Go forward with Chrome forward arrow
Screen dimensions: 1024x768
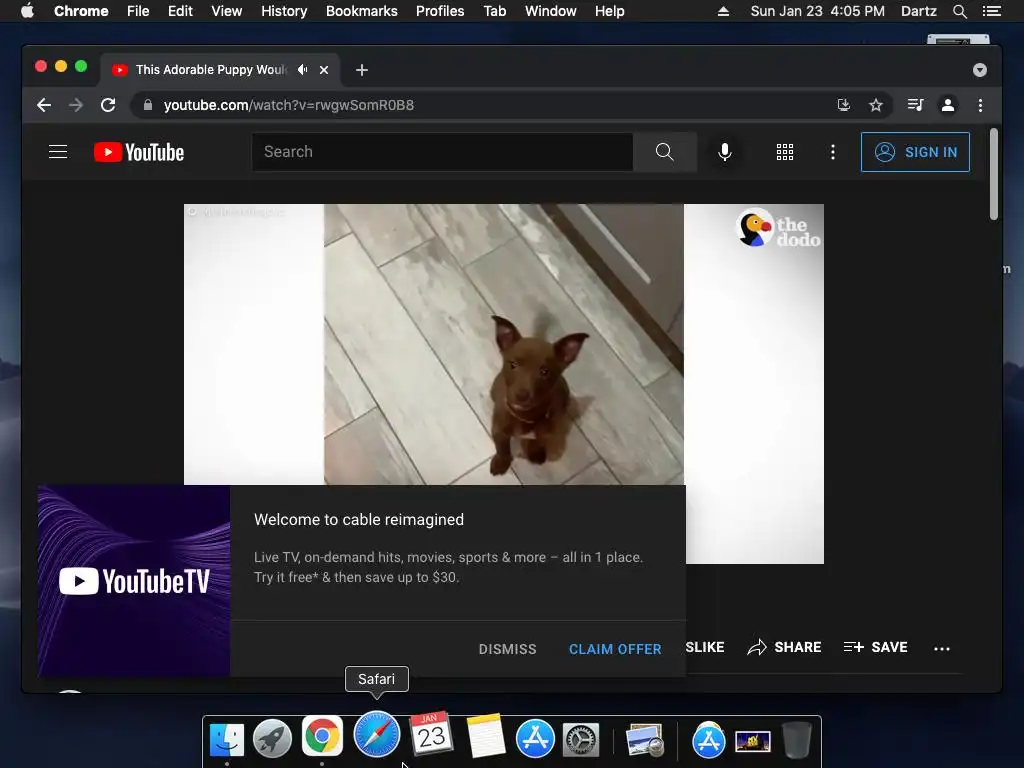[x=76, y=105]
